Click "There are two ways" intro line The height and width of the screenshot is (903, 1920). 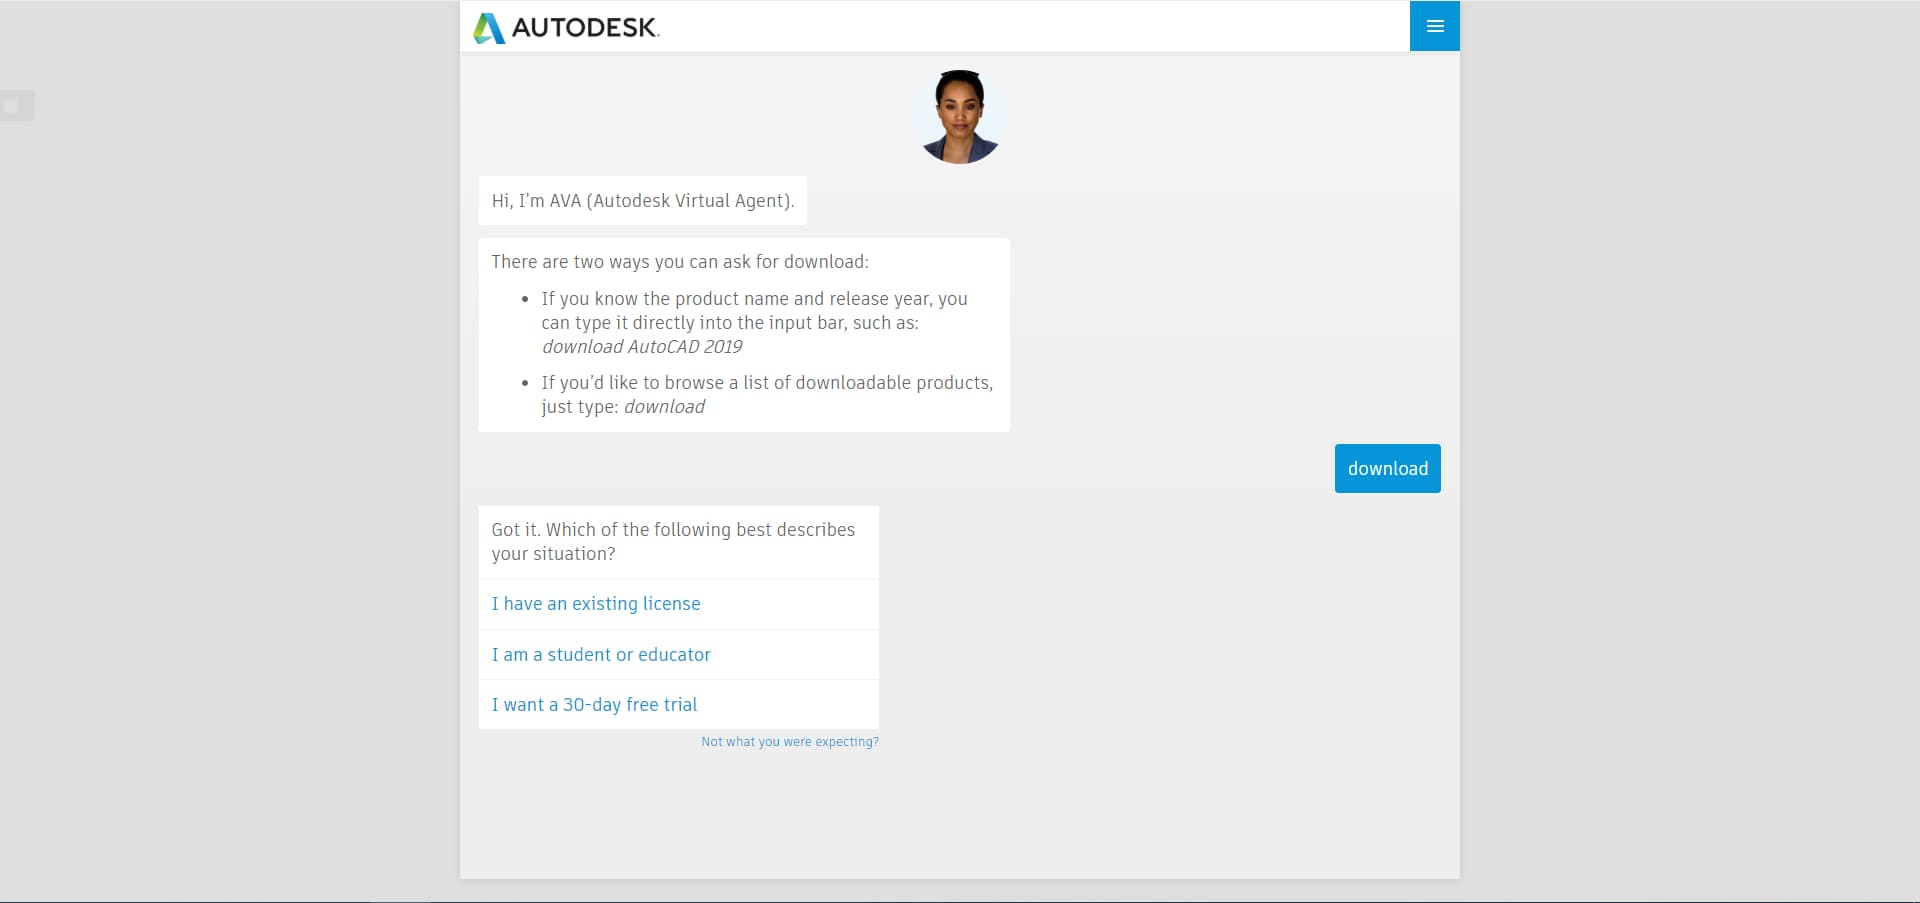[x=679, y=262]
